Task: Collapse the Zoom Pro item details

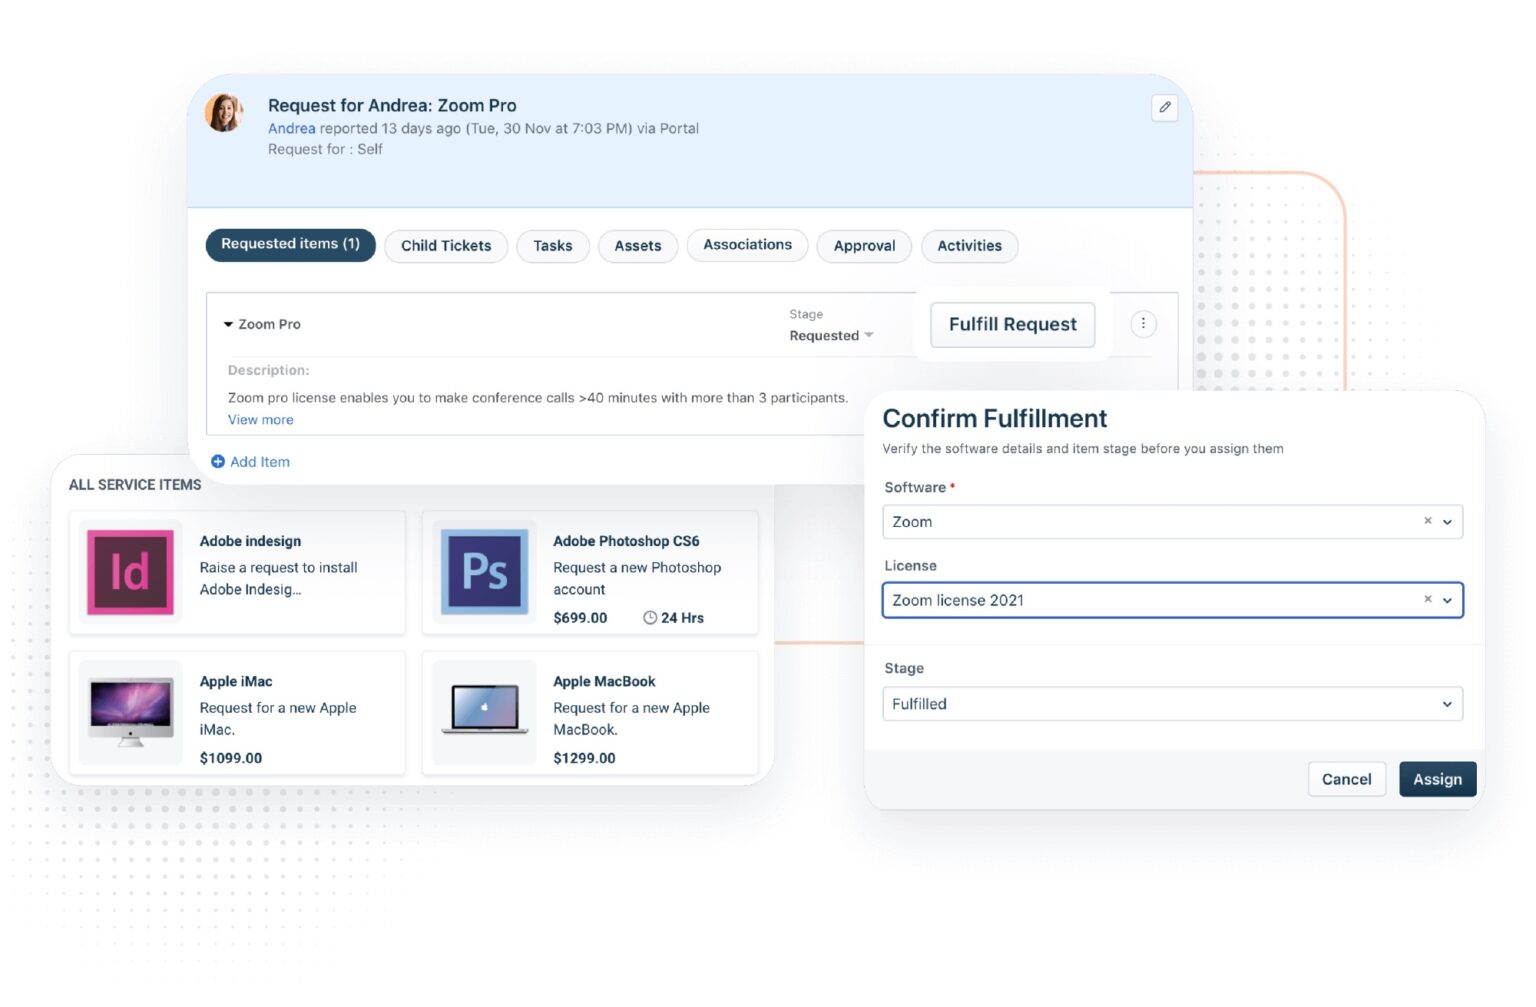Action: click(x=231, y=323)
